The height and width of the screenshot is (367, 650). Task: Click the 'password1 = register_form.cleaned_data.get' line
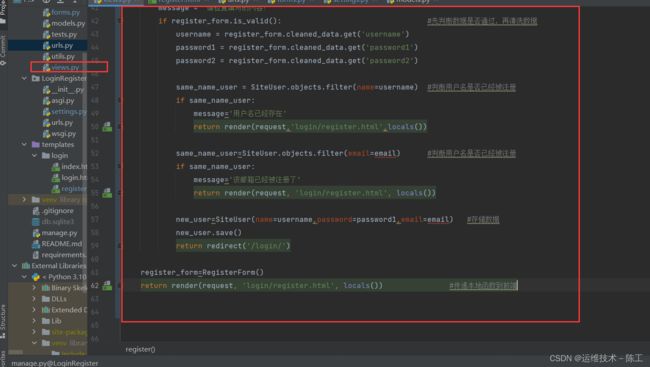coord(297,47)
